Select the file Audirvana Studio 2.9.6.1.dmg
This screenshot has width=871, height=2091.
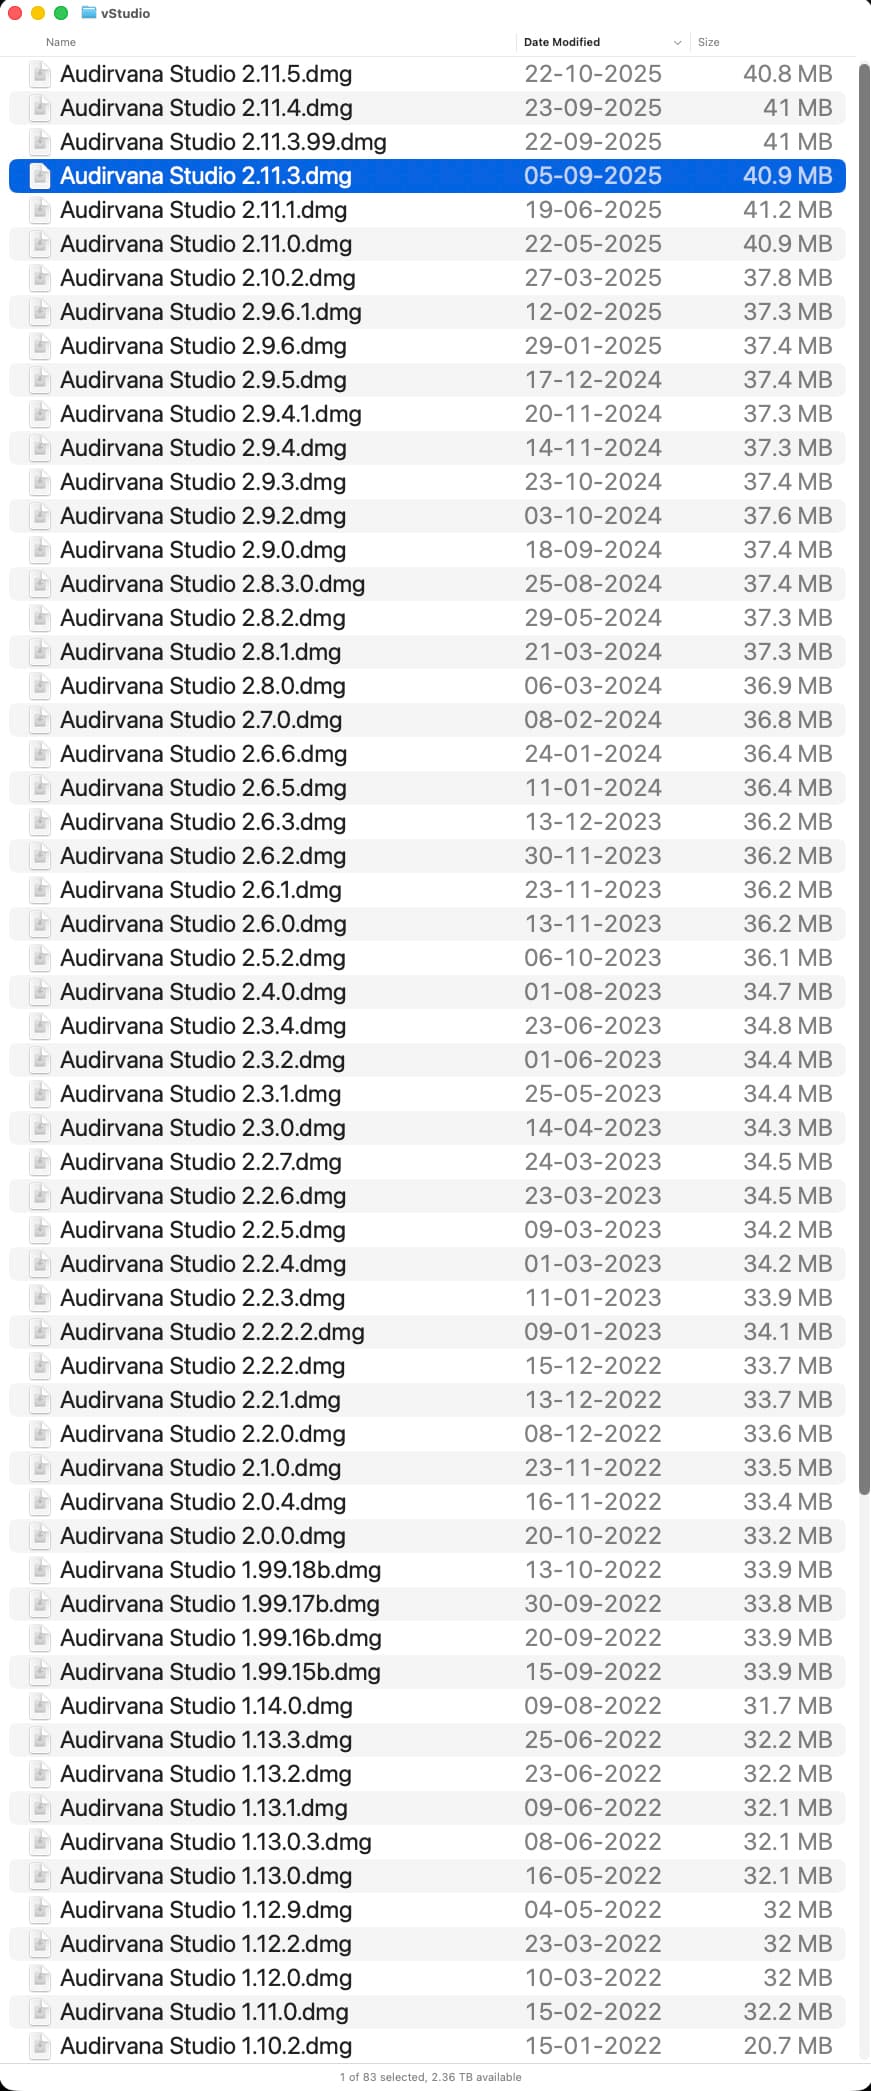tap(211, 312)
